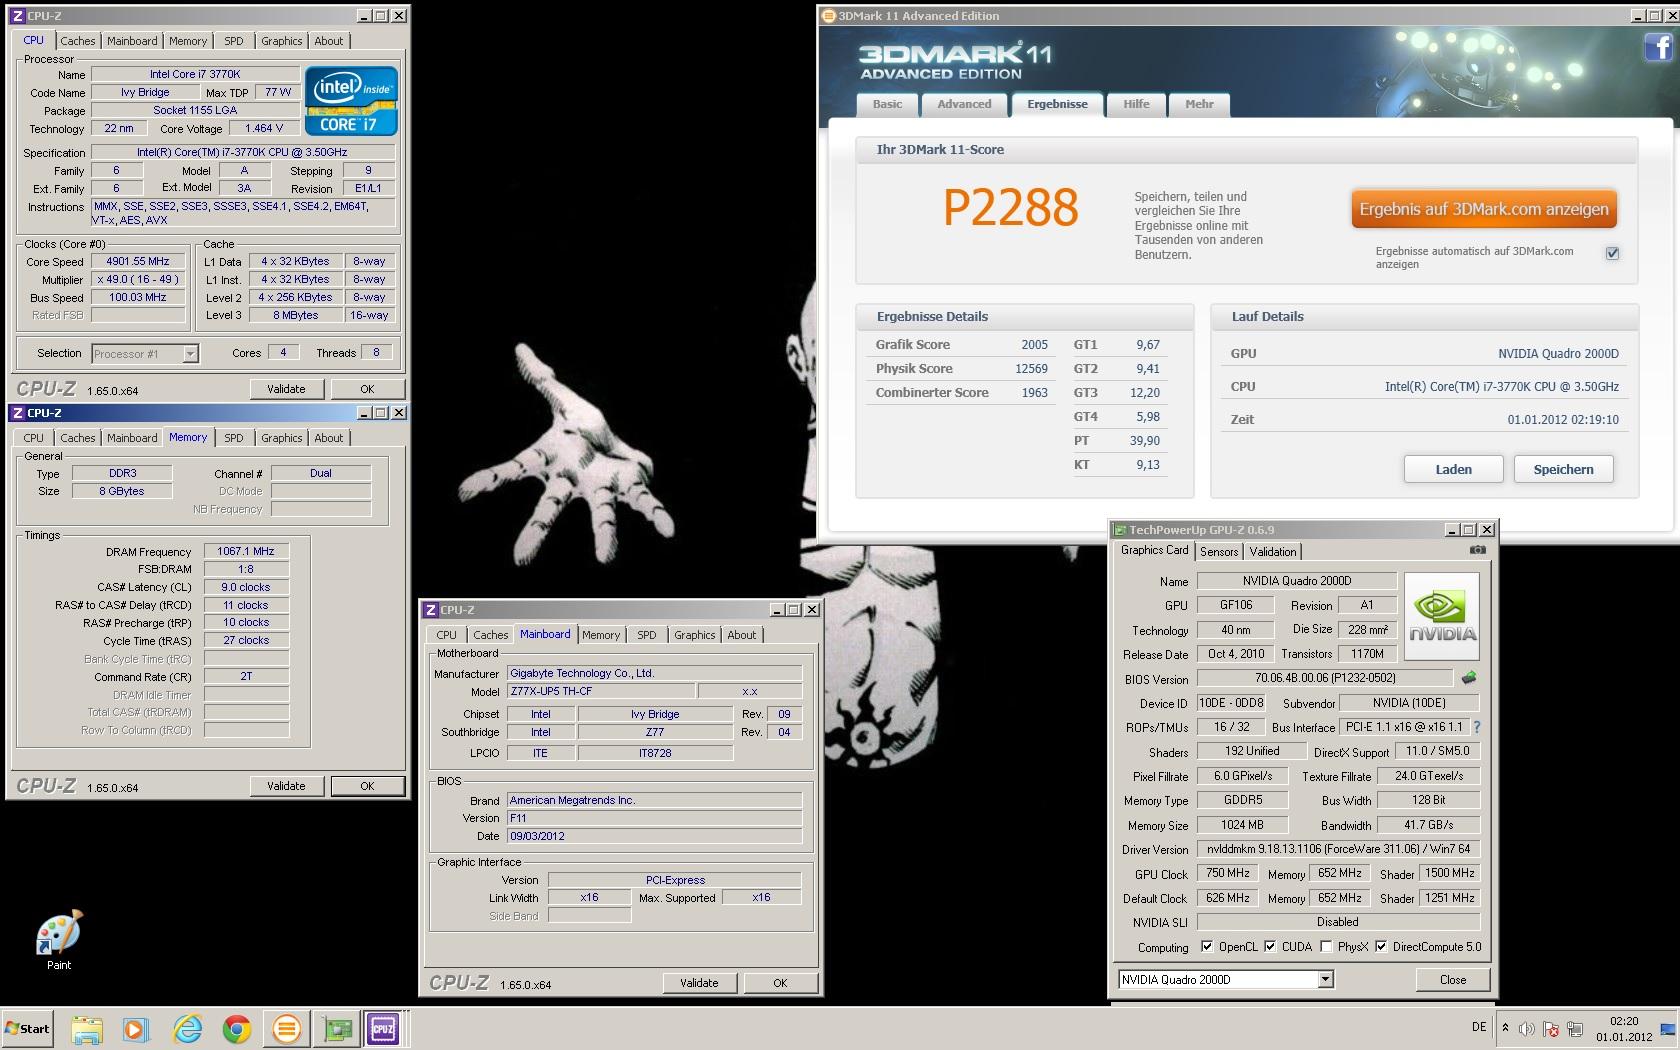Open Windows Media Player from the taskbar
Viewport: 1680px width, 1050px height.
[135, 1029]
